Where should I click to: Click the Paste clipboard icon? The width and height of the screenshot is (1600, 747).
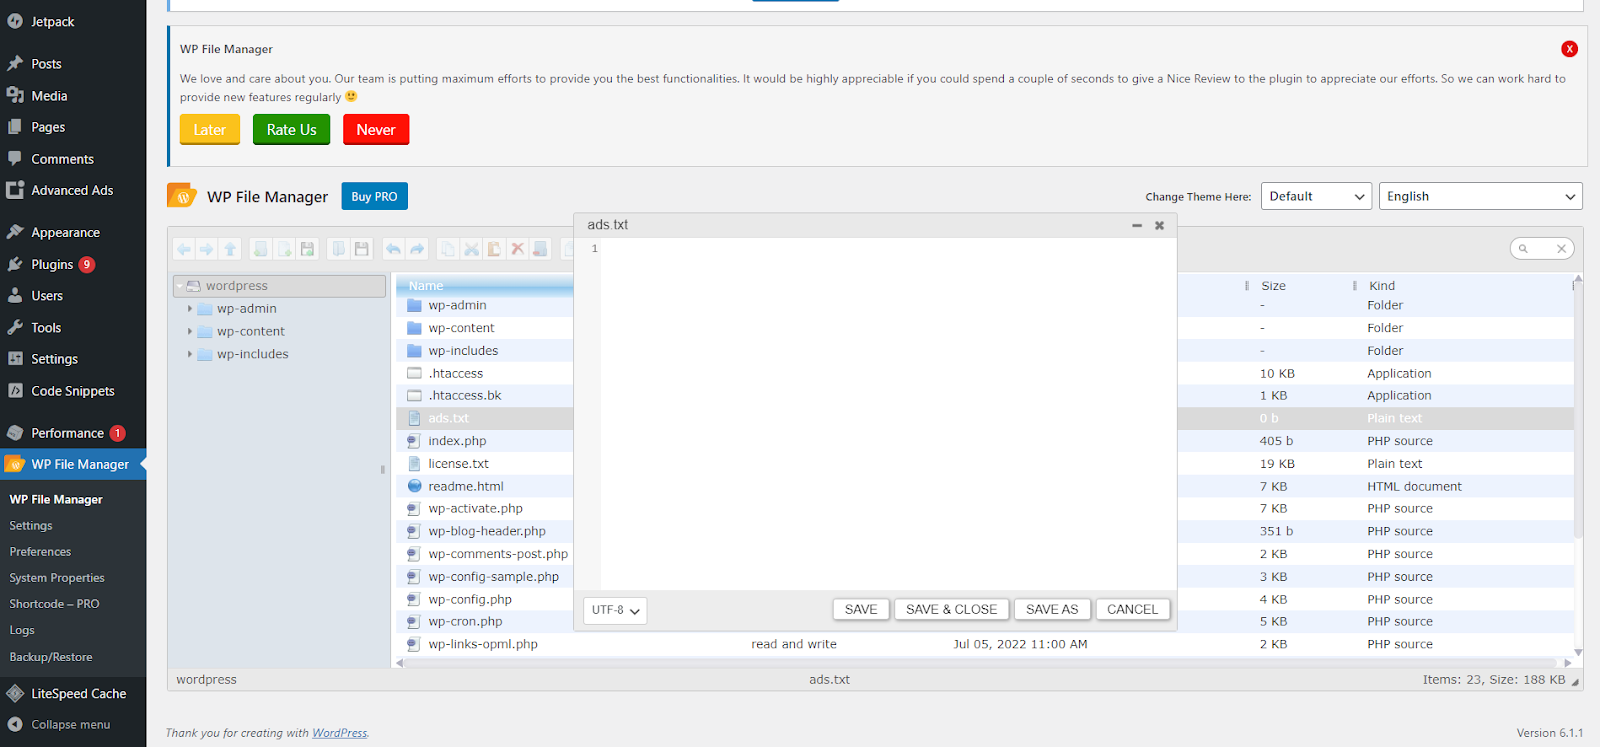pos(494,249)
